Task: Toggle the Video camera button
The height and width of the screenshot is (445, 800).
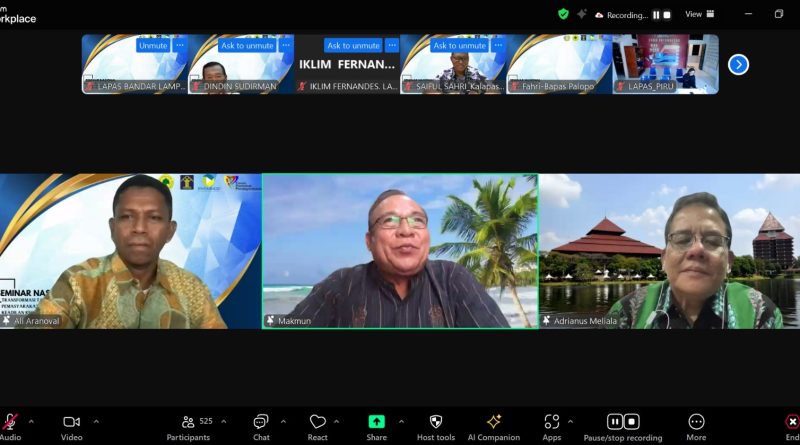Action: [x=71, y=422]
